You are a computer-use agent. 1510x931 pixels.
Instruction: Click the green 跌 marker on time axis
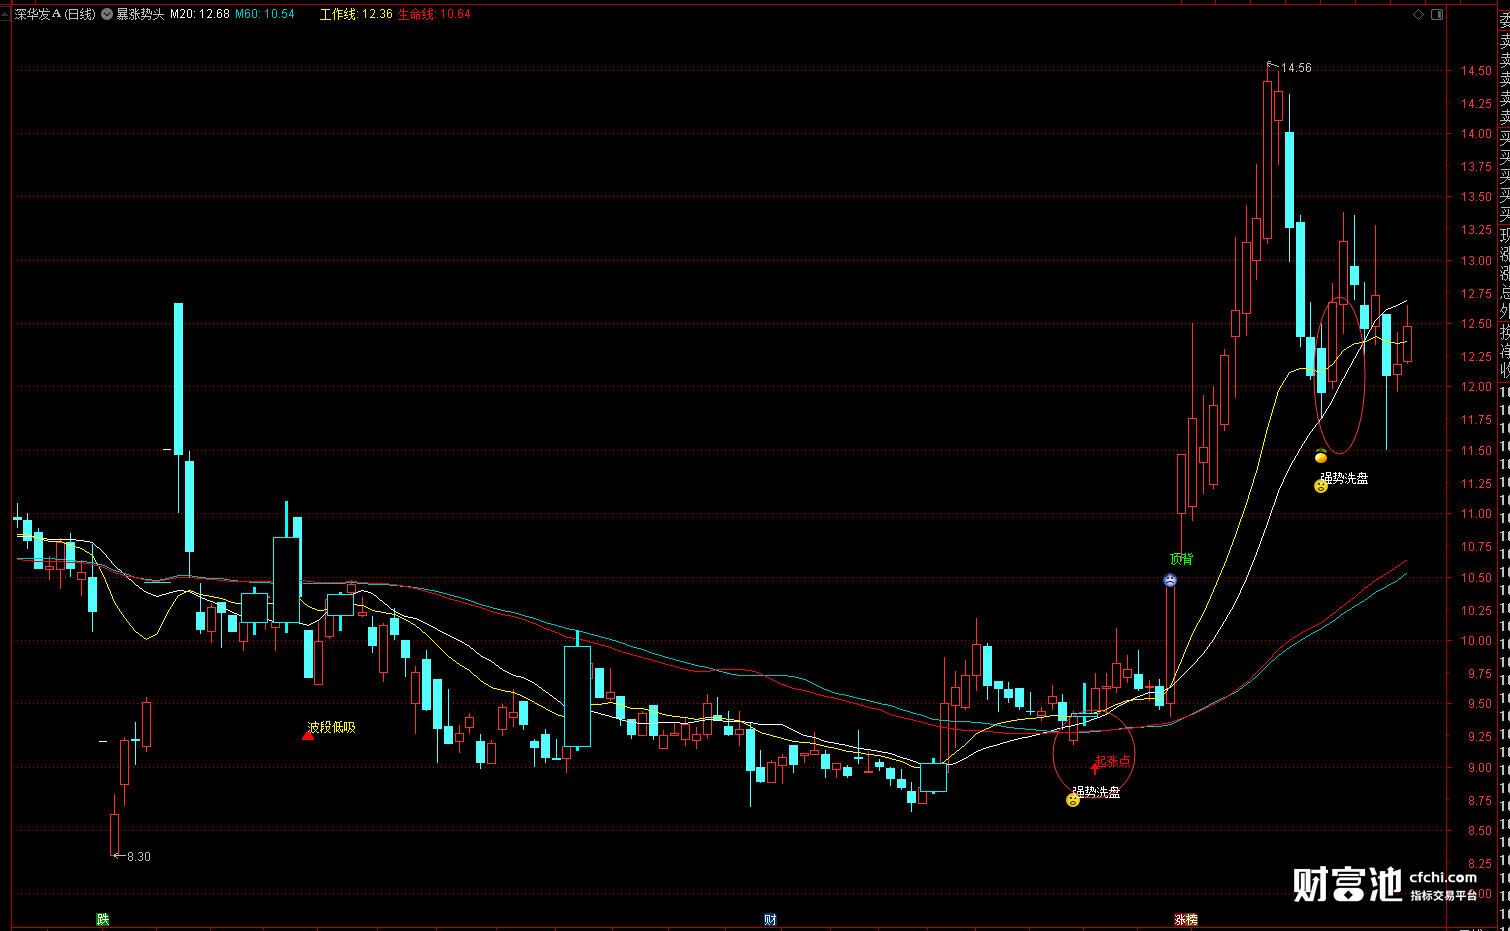coord(102,919)
